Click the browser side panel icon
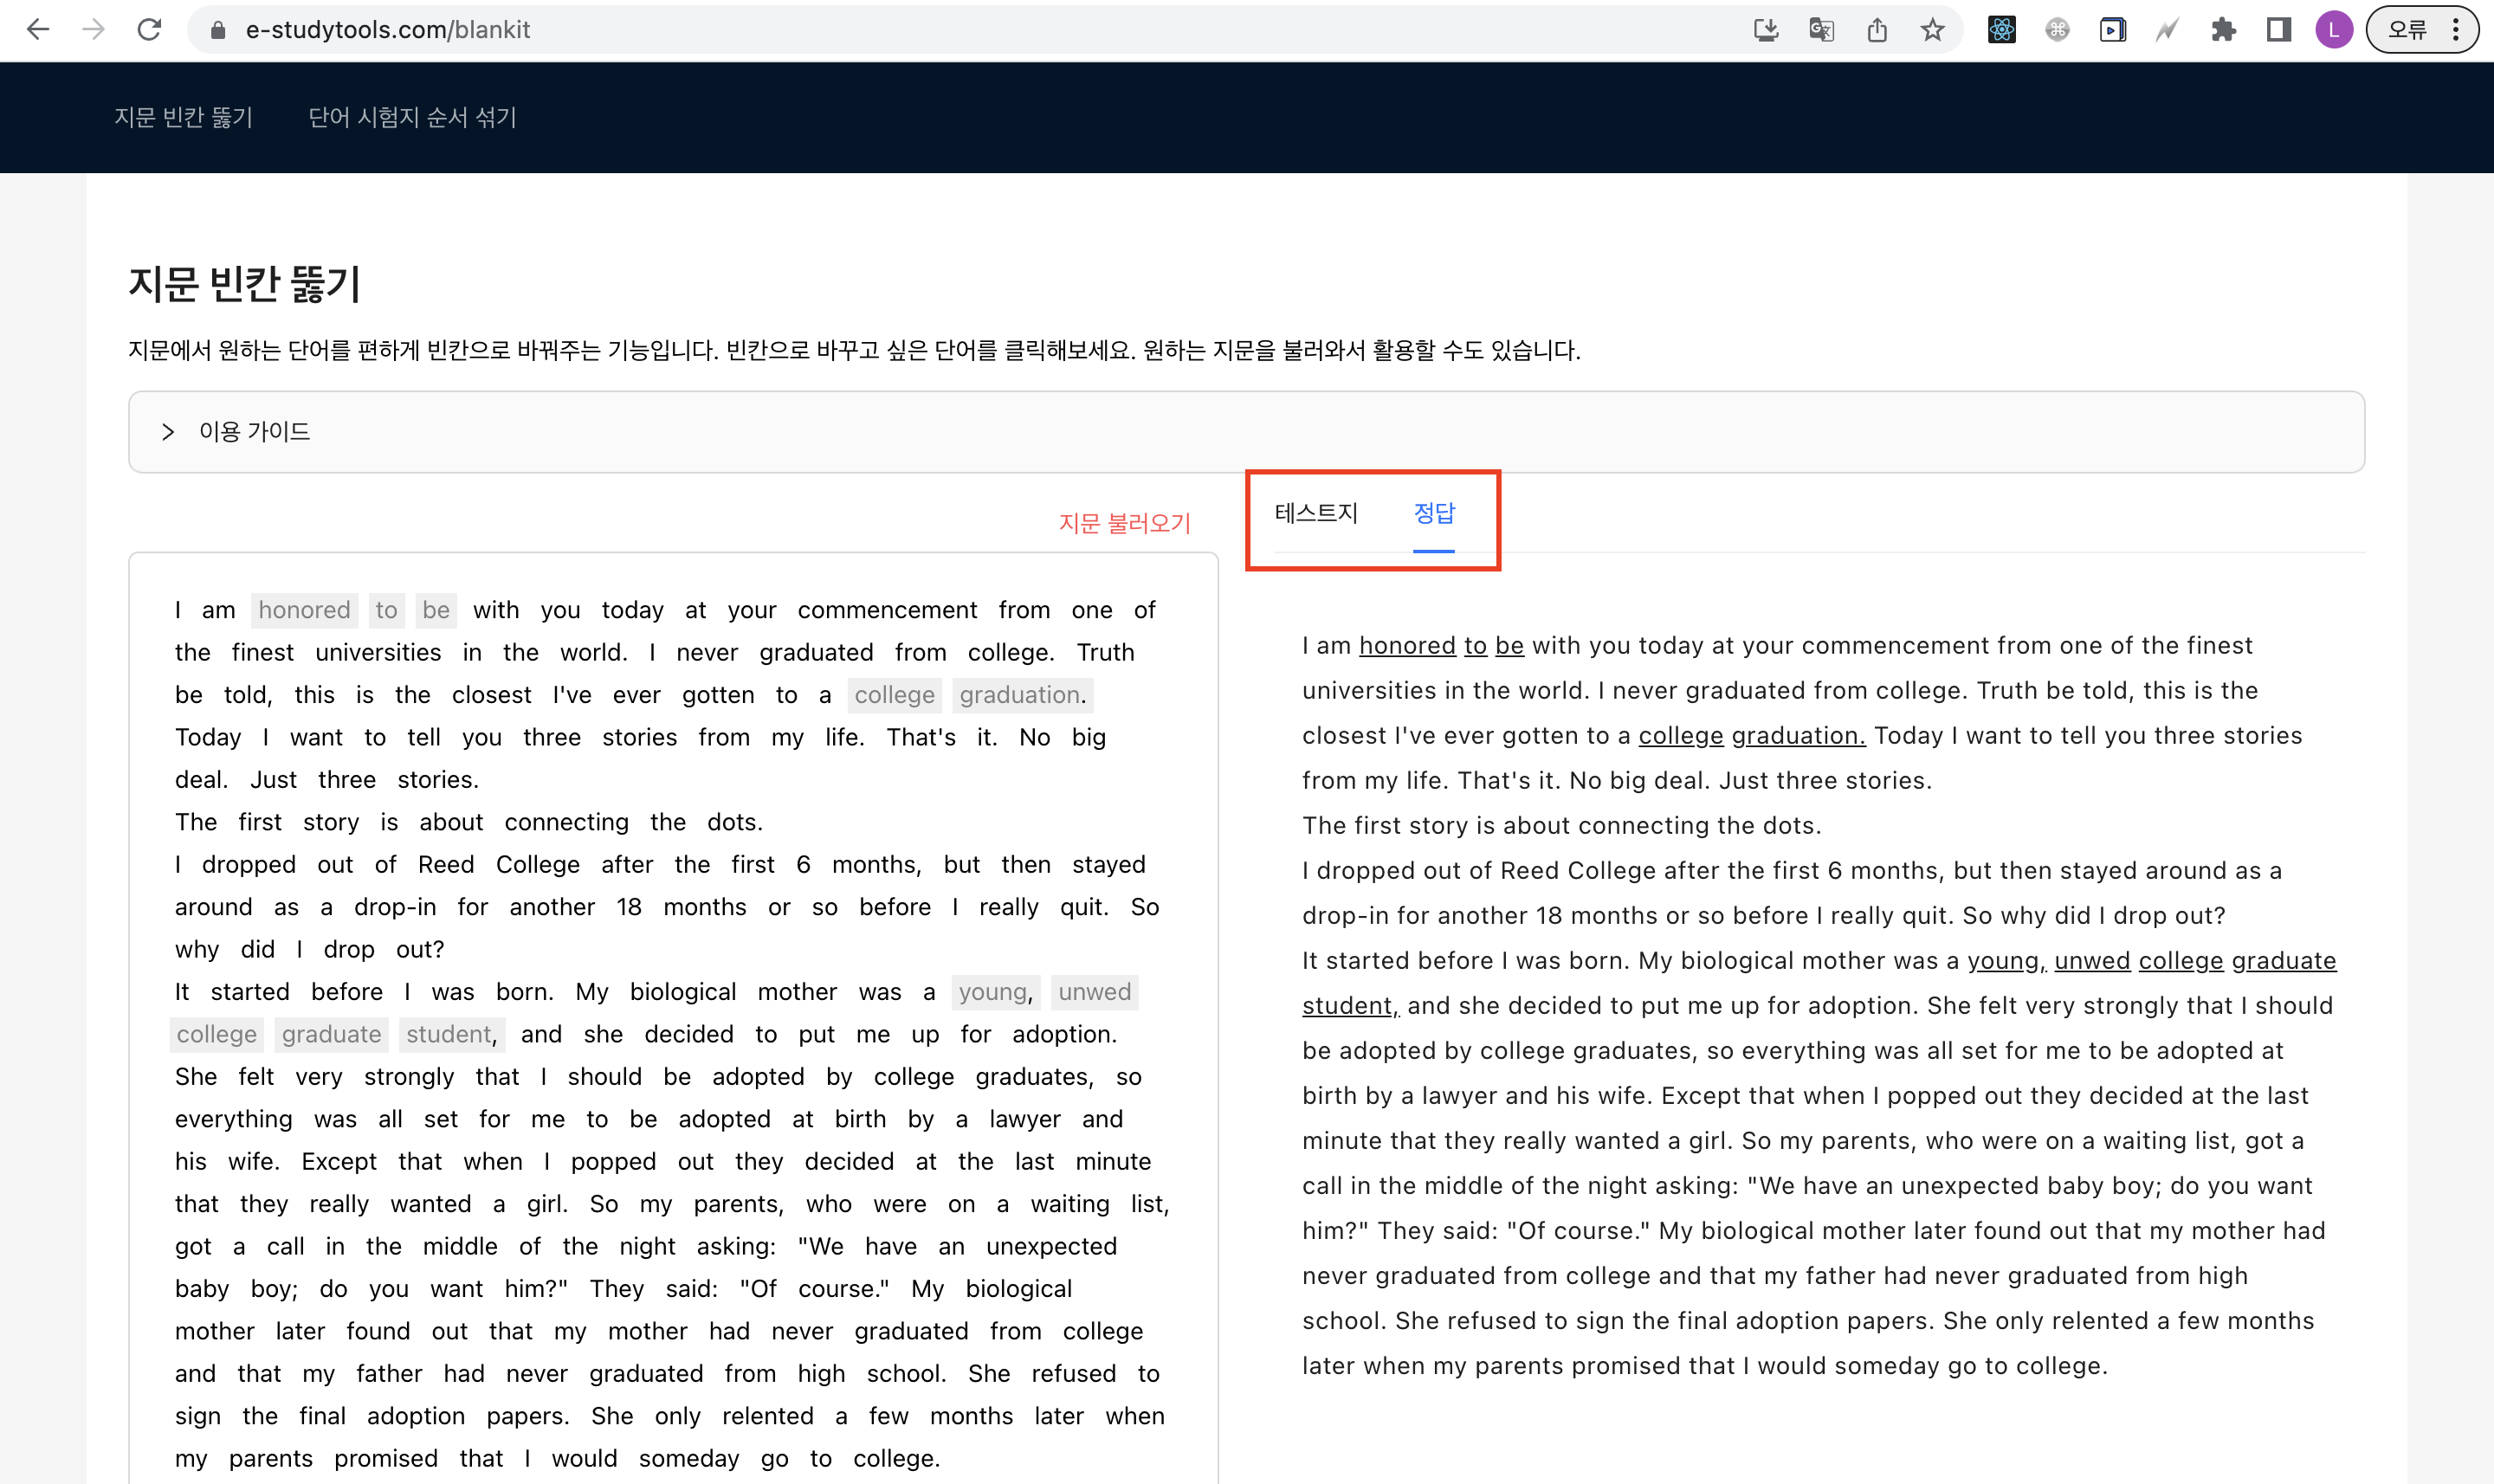 2279,30
